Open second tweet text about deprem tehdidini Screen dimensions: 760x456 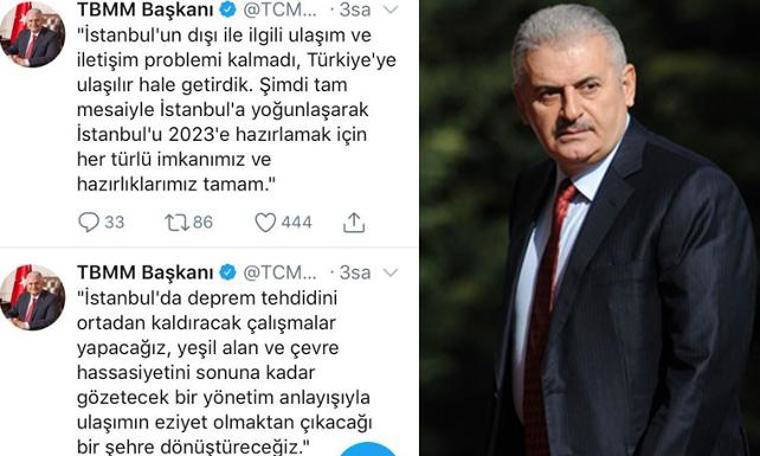(x=224, y=372)
